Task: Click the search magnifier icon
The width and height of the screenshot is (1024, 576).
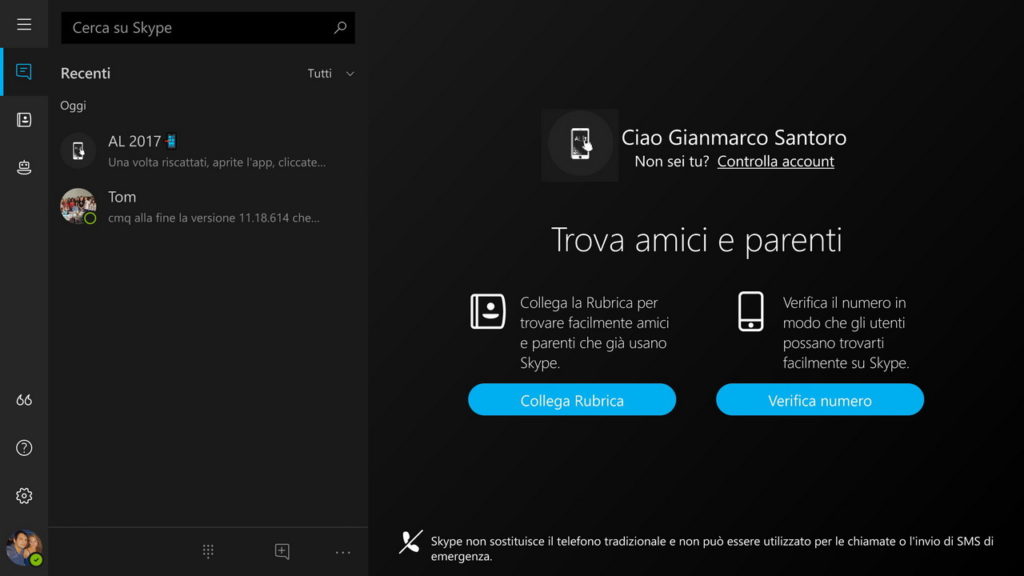Action: [x=340, y=27]
